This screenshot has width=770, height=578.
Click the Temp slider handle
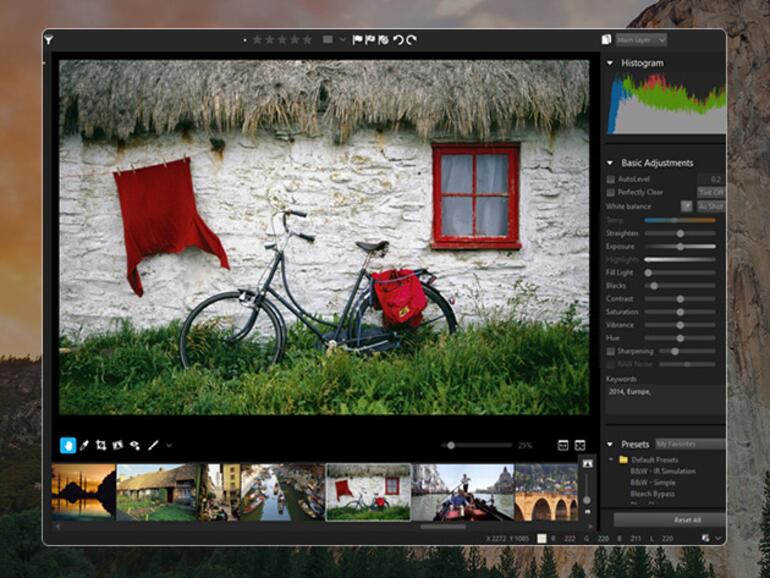pos(676,220)
